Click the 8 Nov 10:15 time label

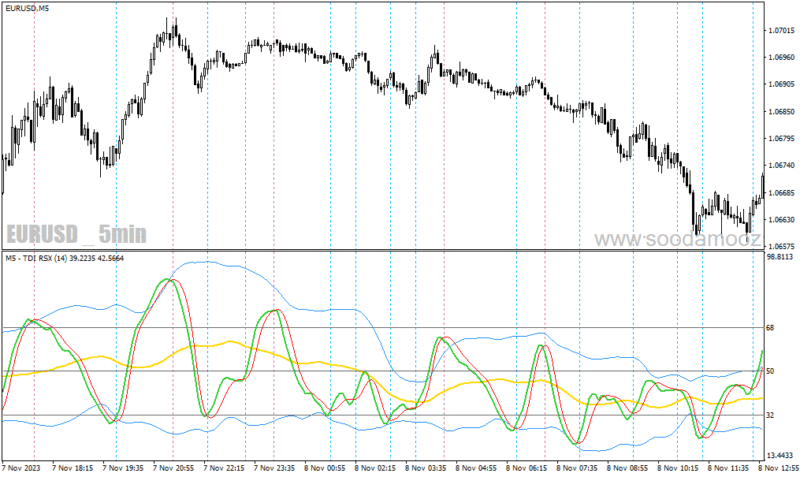point(678,468)
